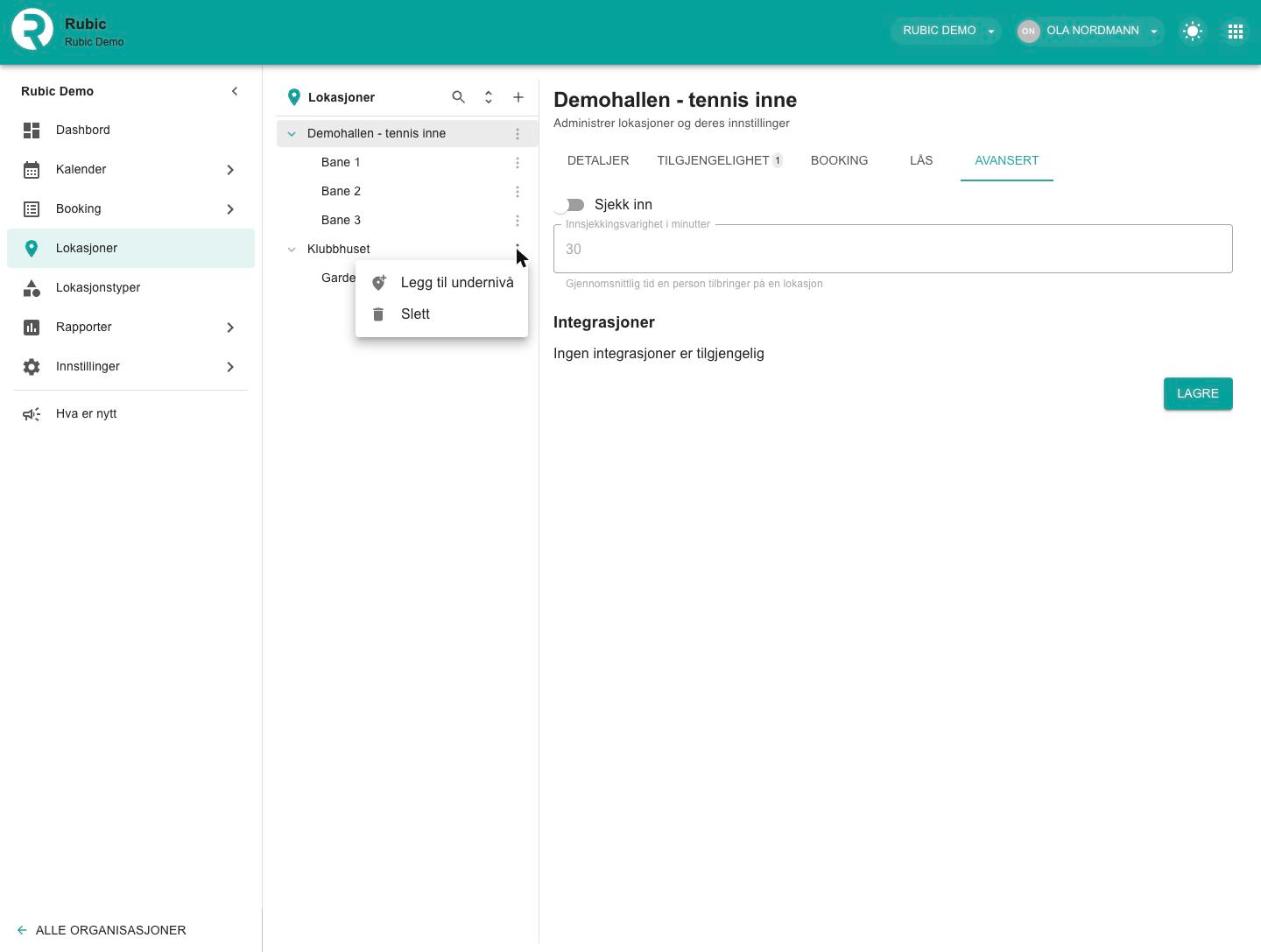Choose Legg til undernivå from context menu
1261x952 pixels.
click(441, 283)
